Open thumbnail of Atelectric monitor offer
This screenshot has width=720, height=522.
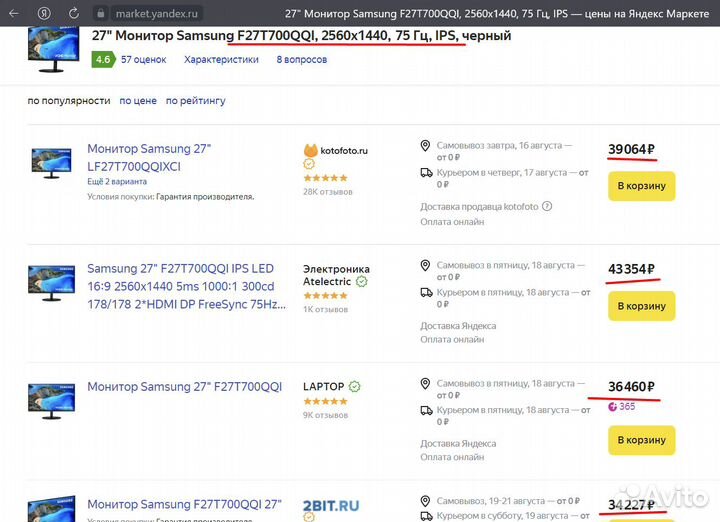click(51, 282)
